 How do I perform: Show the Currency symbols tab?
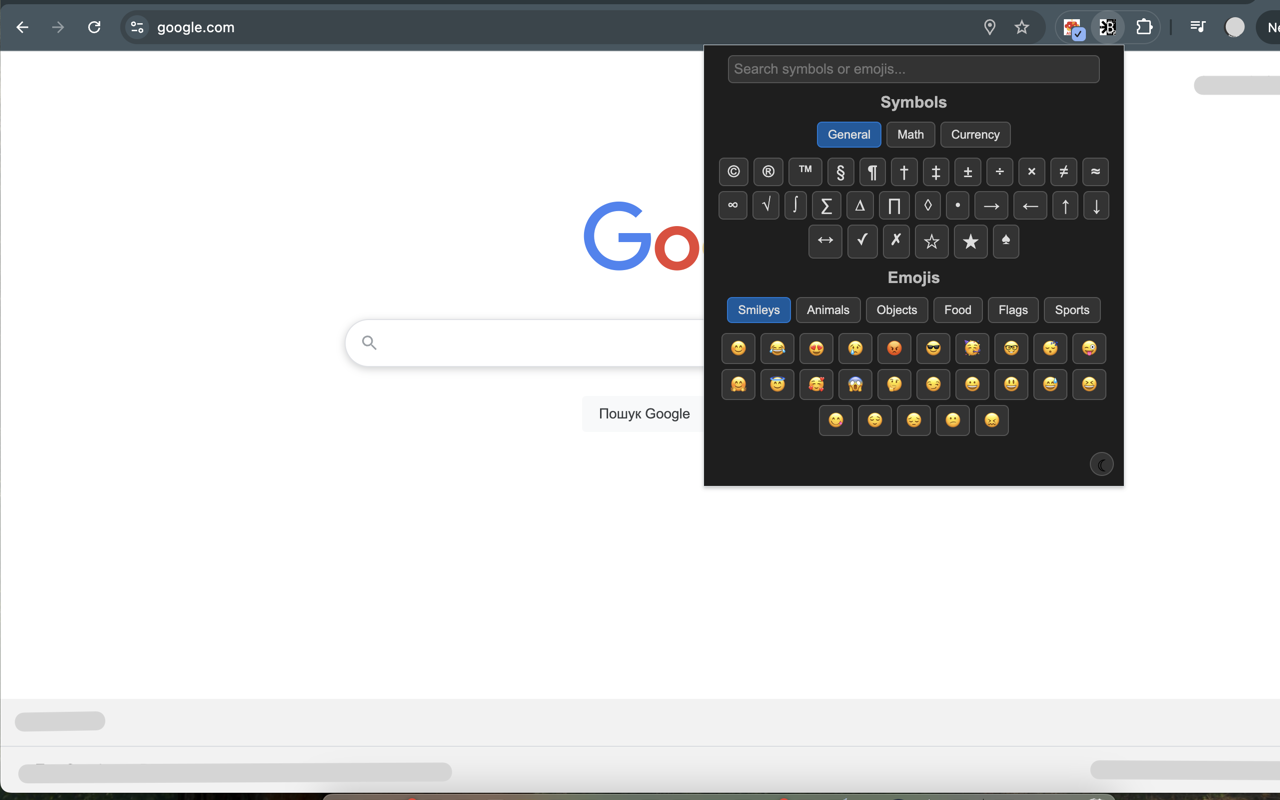click(x=975, y=135)
